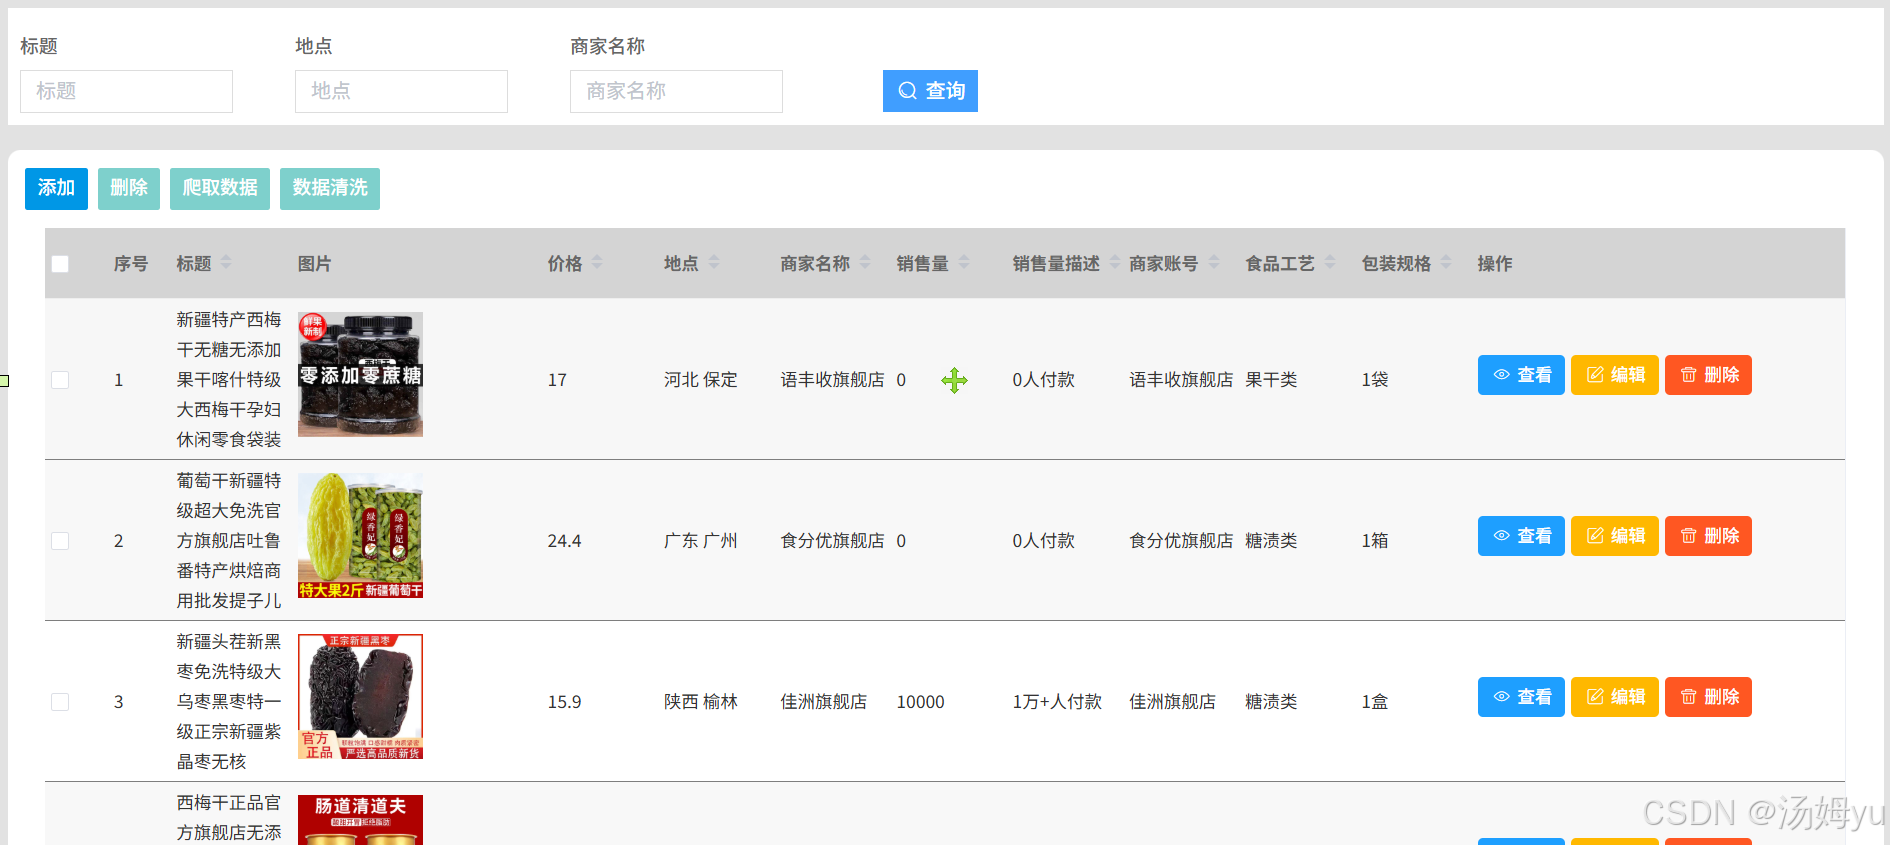1890x845 pixels.
Task: Click sort arrows next to 商家账号
Action: click(x=1214, y=262)
